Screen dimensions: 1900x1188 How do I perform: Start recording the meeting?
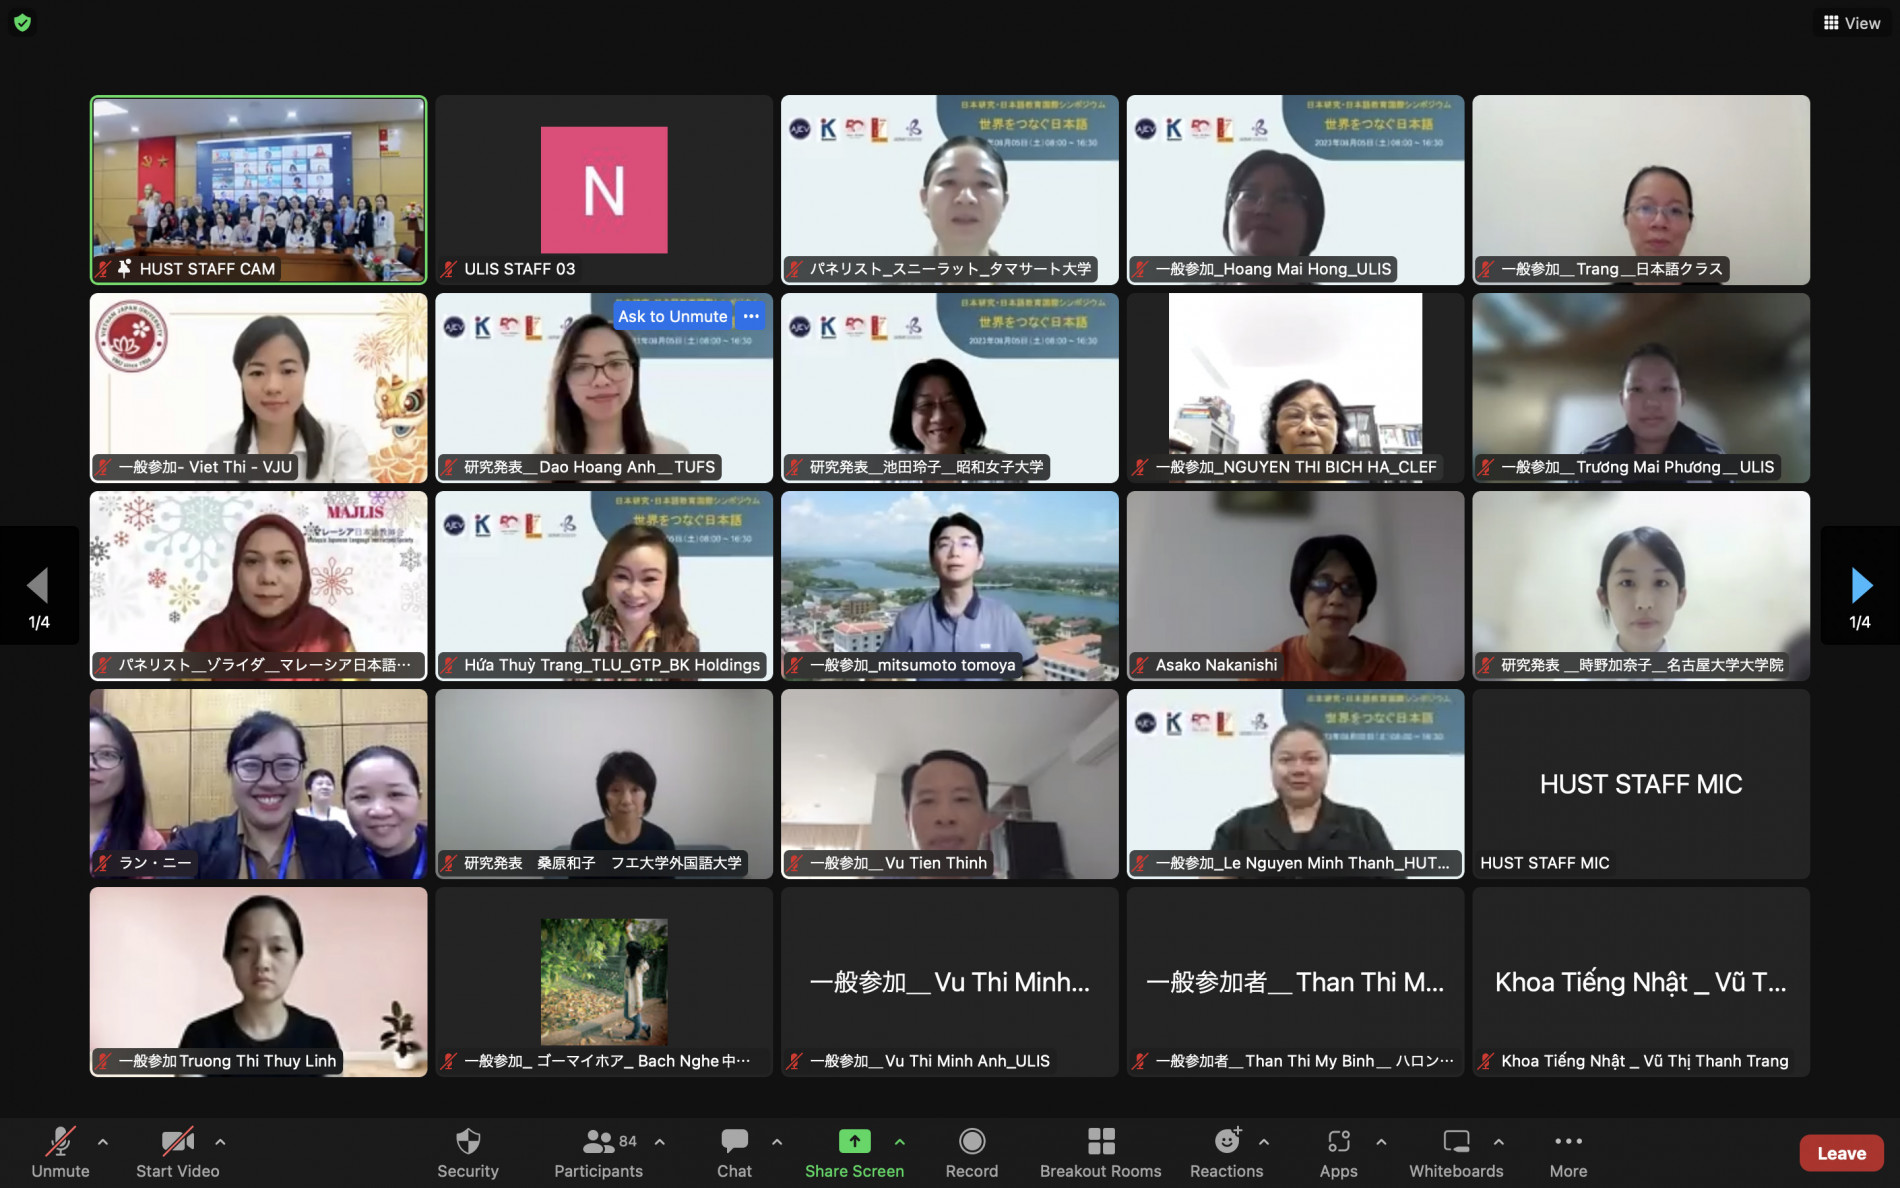[x=971, y=1152]
